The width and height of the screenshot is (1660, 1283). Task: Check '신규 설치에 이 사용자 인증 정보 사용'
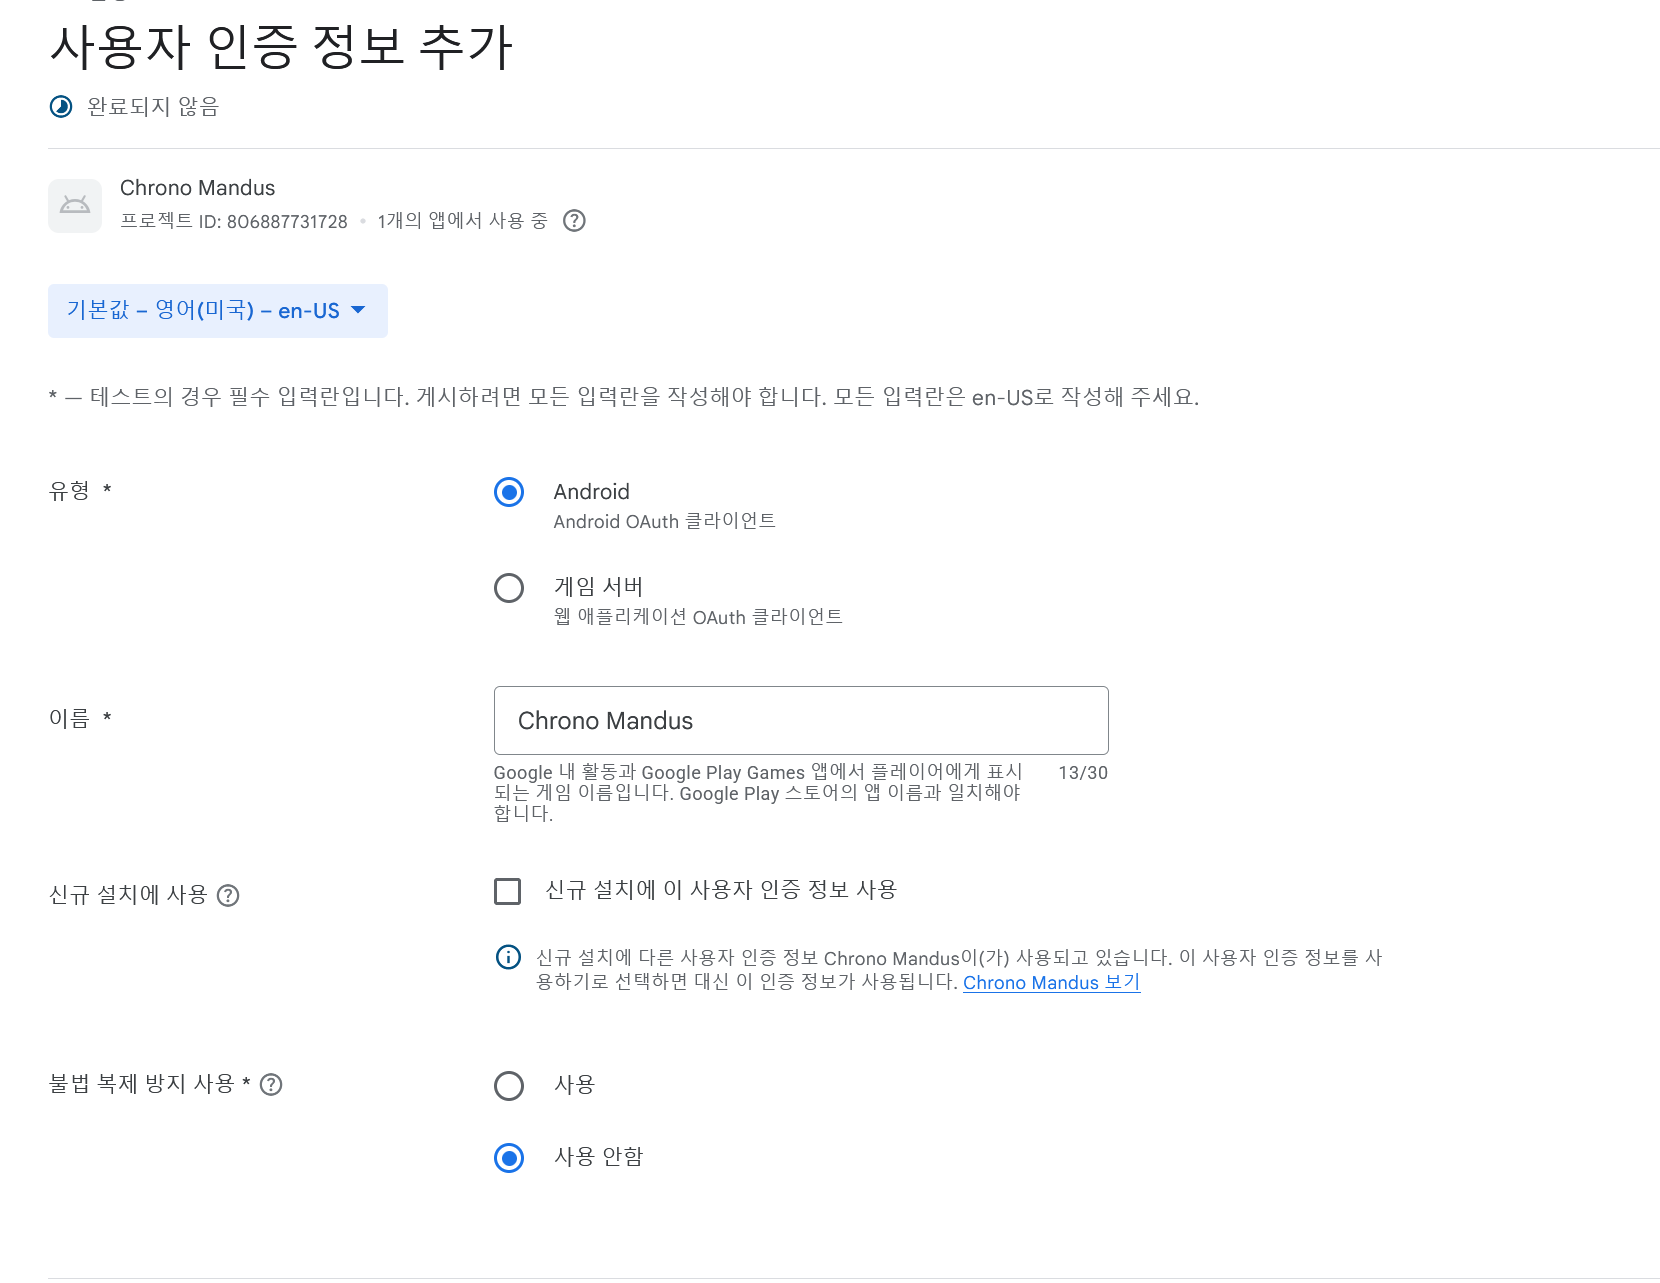[508, 891]
